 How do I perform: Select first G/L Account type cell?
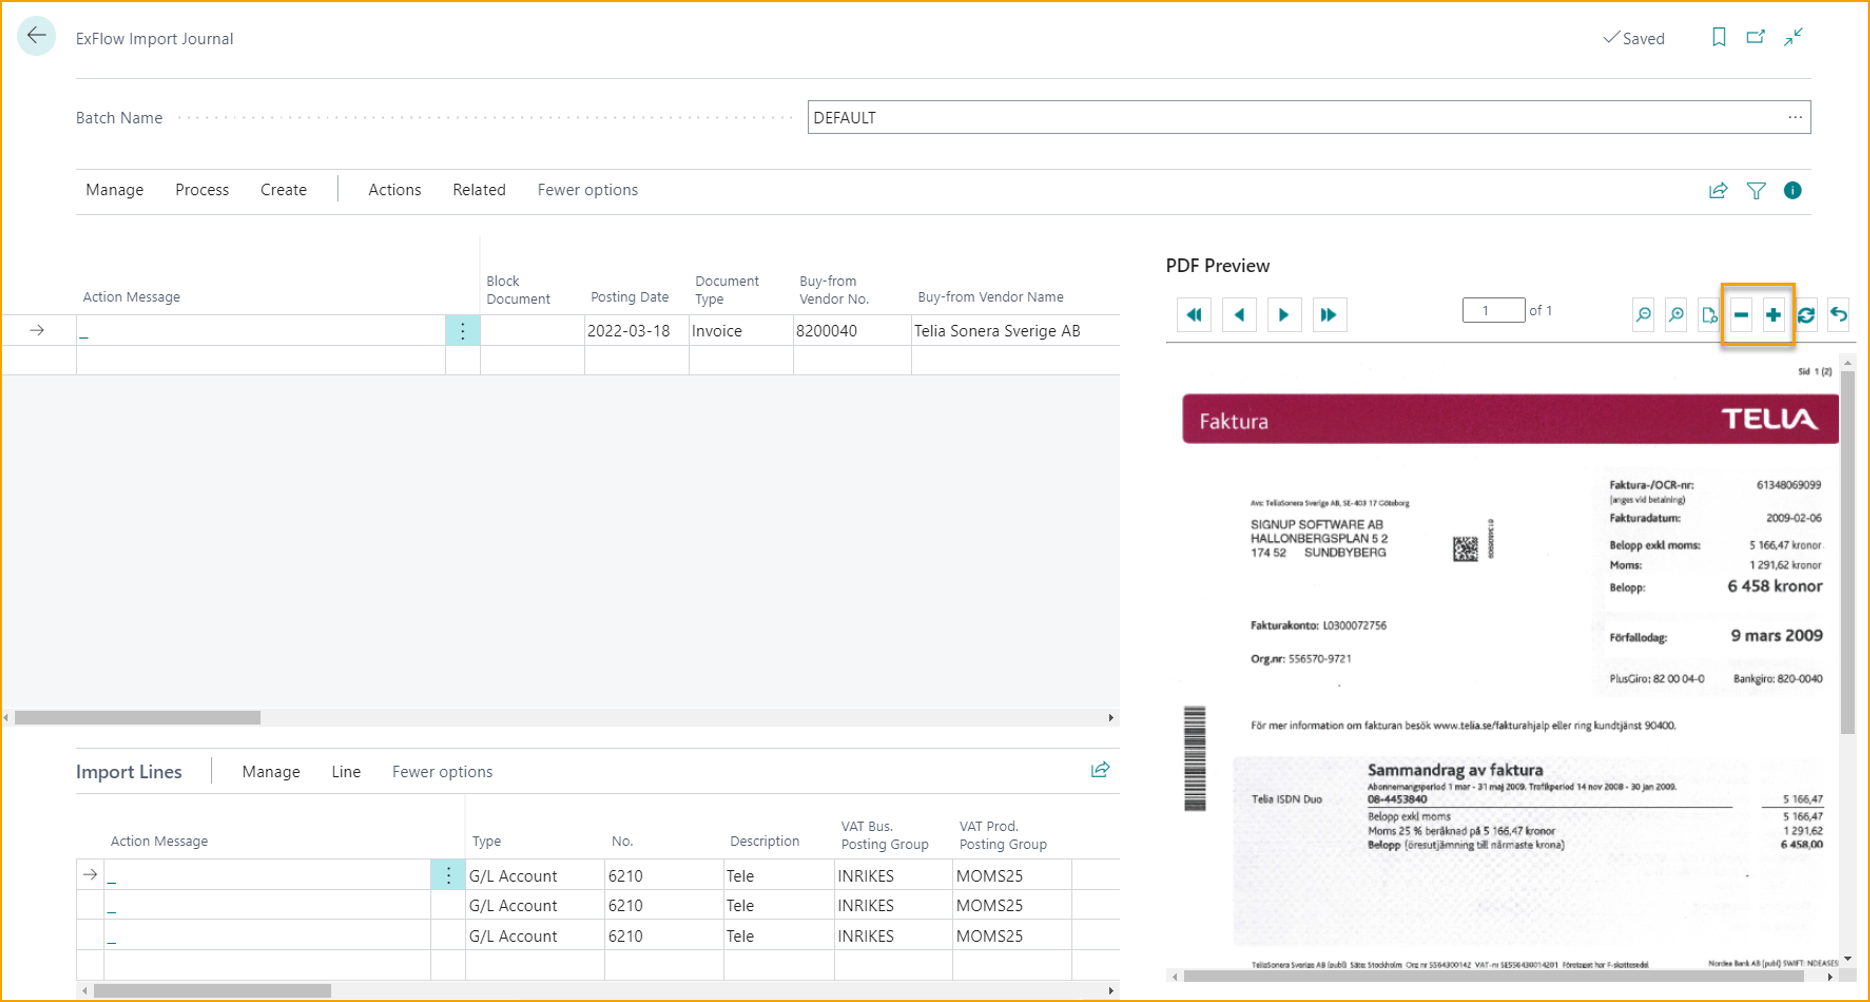[x=534, y=876]
